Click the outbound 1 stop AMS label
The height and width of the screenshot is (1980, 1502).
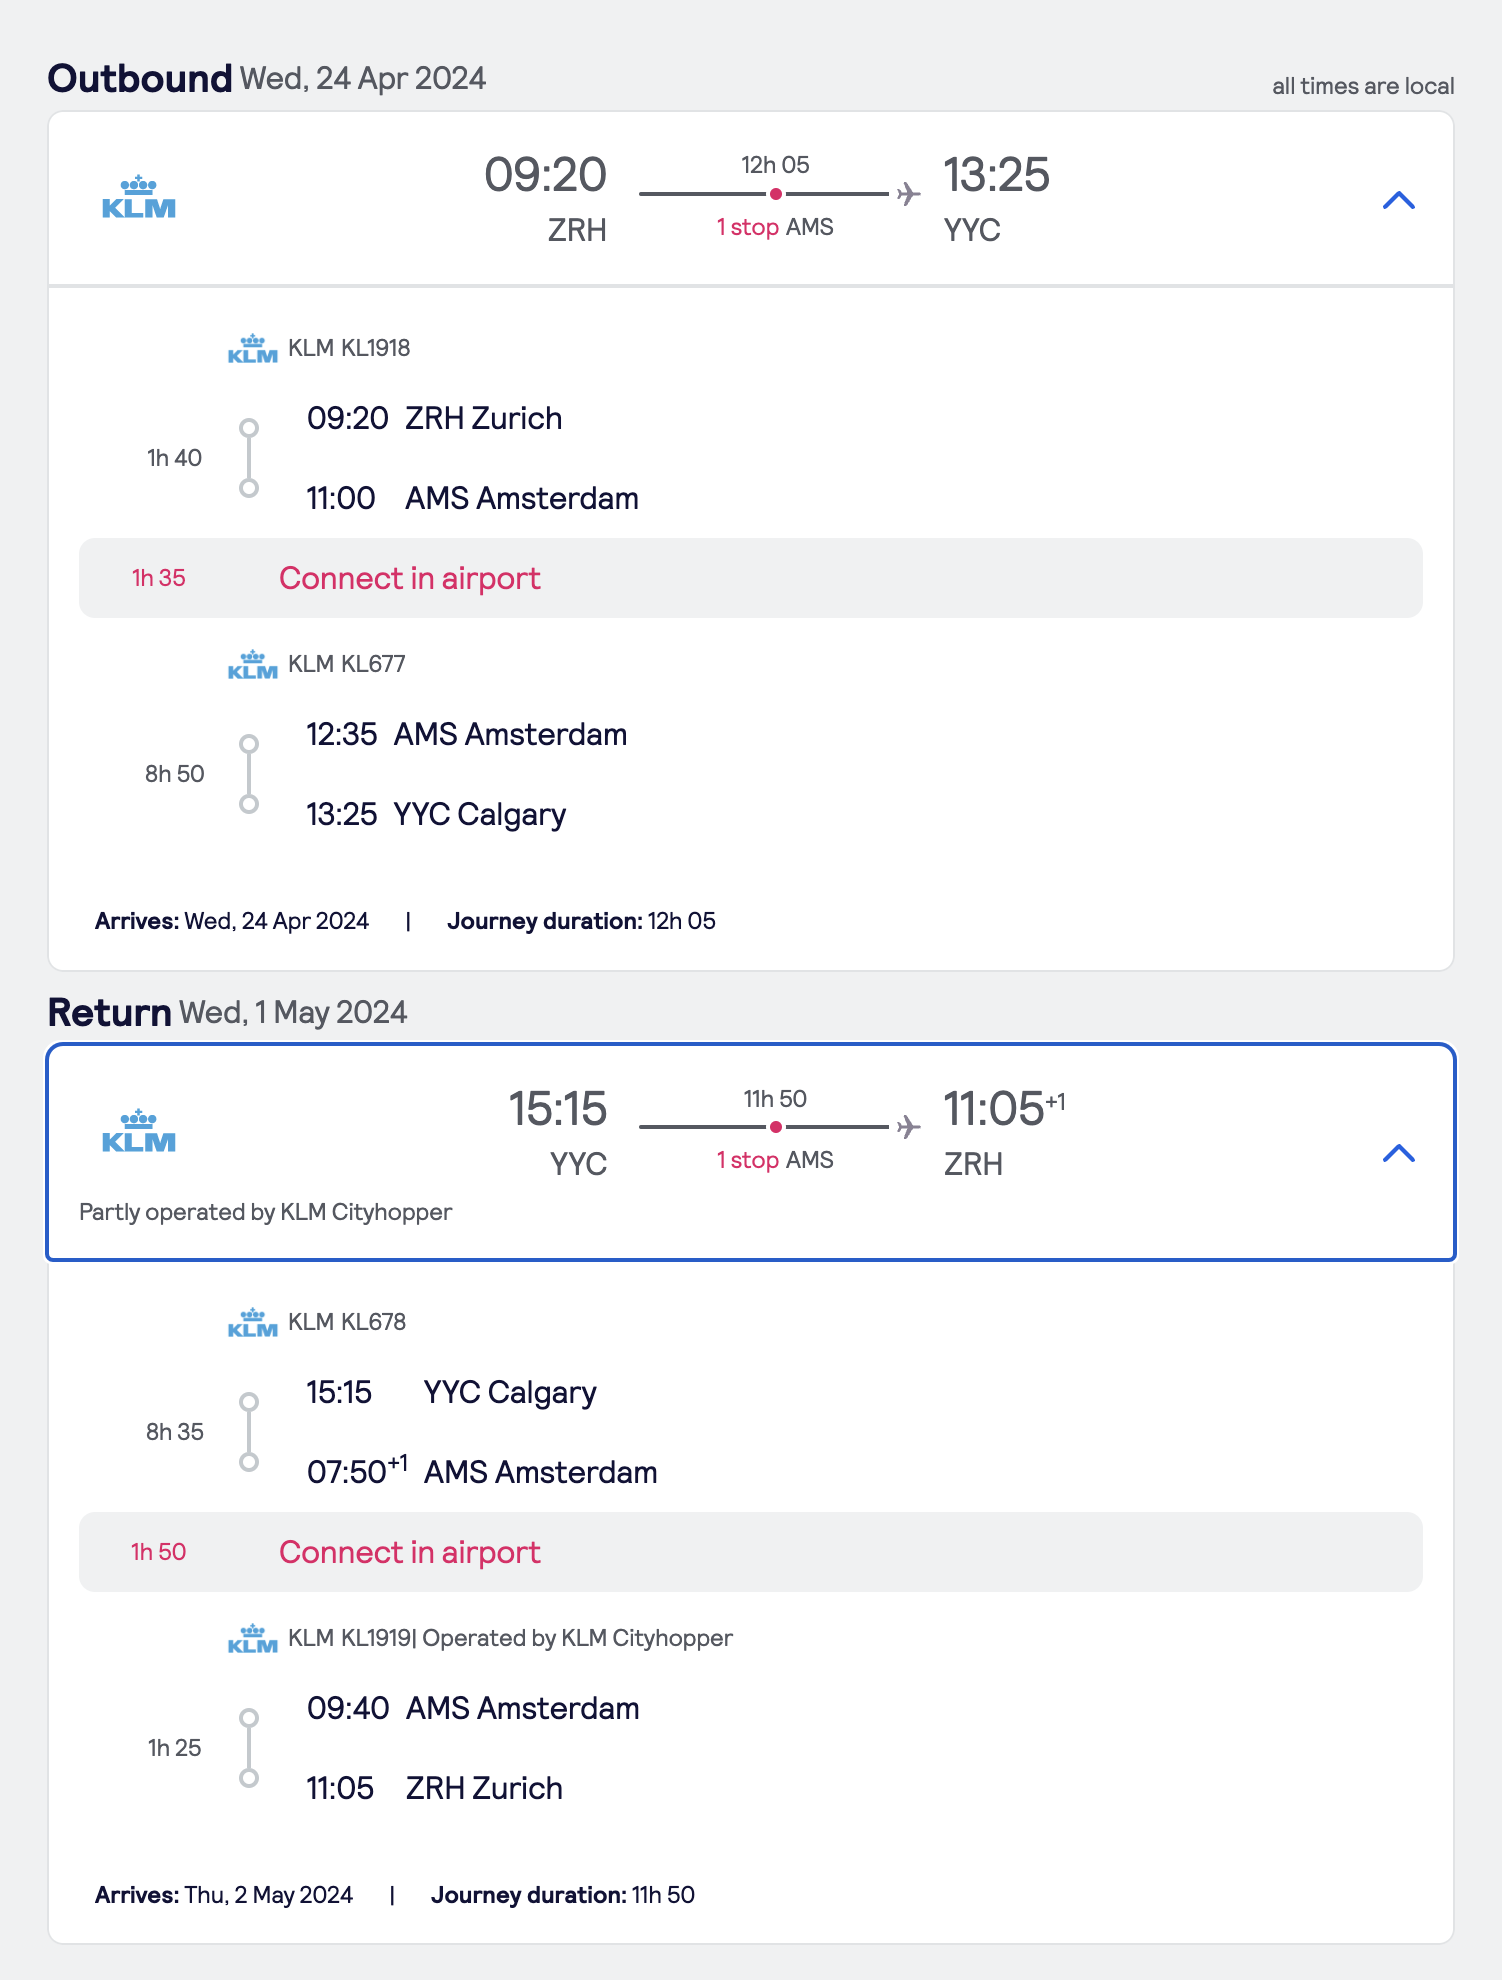pos(775,228)
